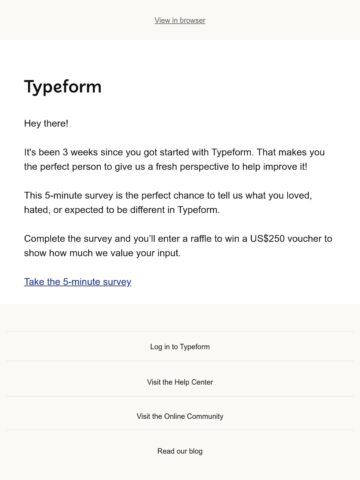Screen dimensions: 360x480
Task: Click 'show how much we value your input' line
Action: (x=102, y=253)
